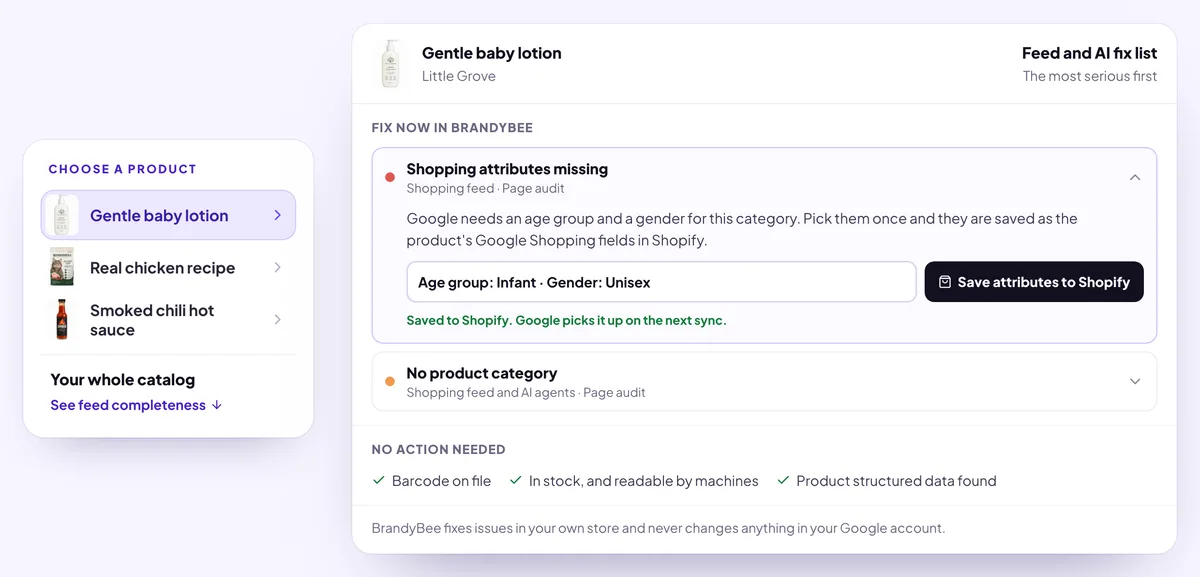Click Shopping feed and AI agents subtitle
Viewport: 1200px width, 577px height.
pyautogui.click(x=526, y=393)
